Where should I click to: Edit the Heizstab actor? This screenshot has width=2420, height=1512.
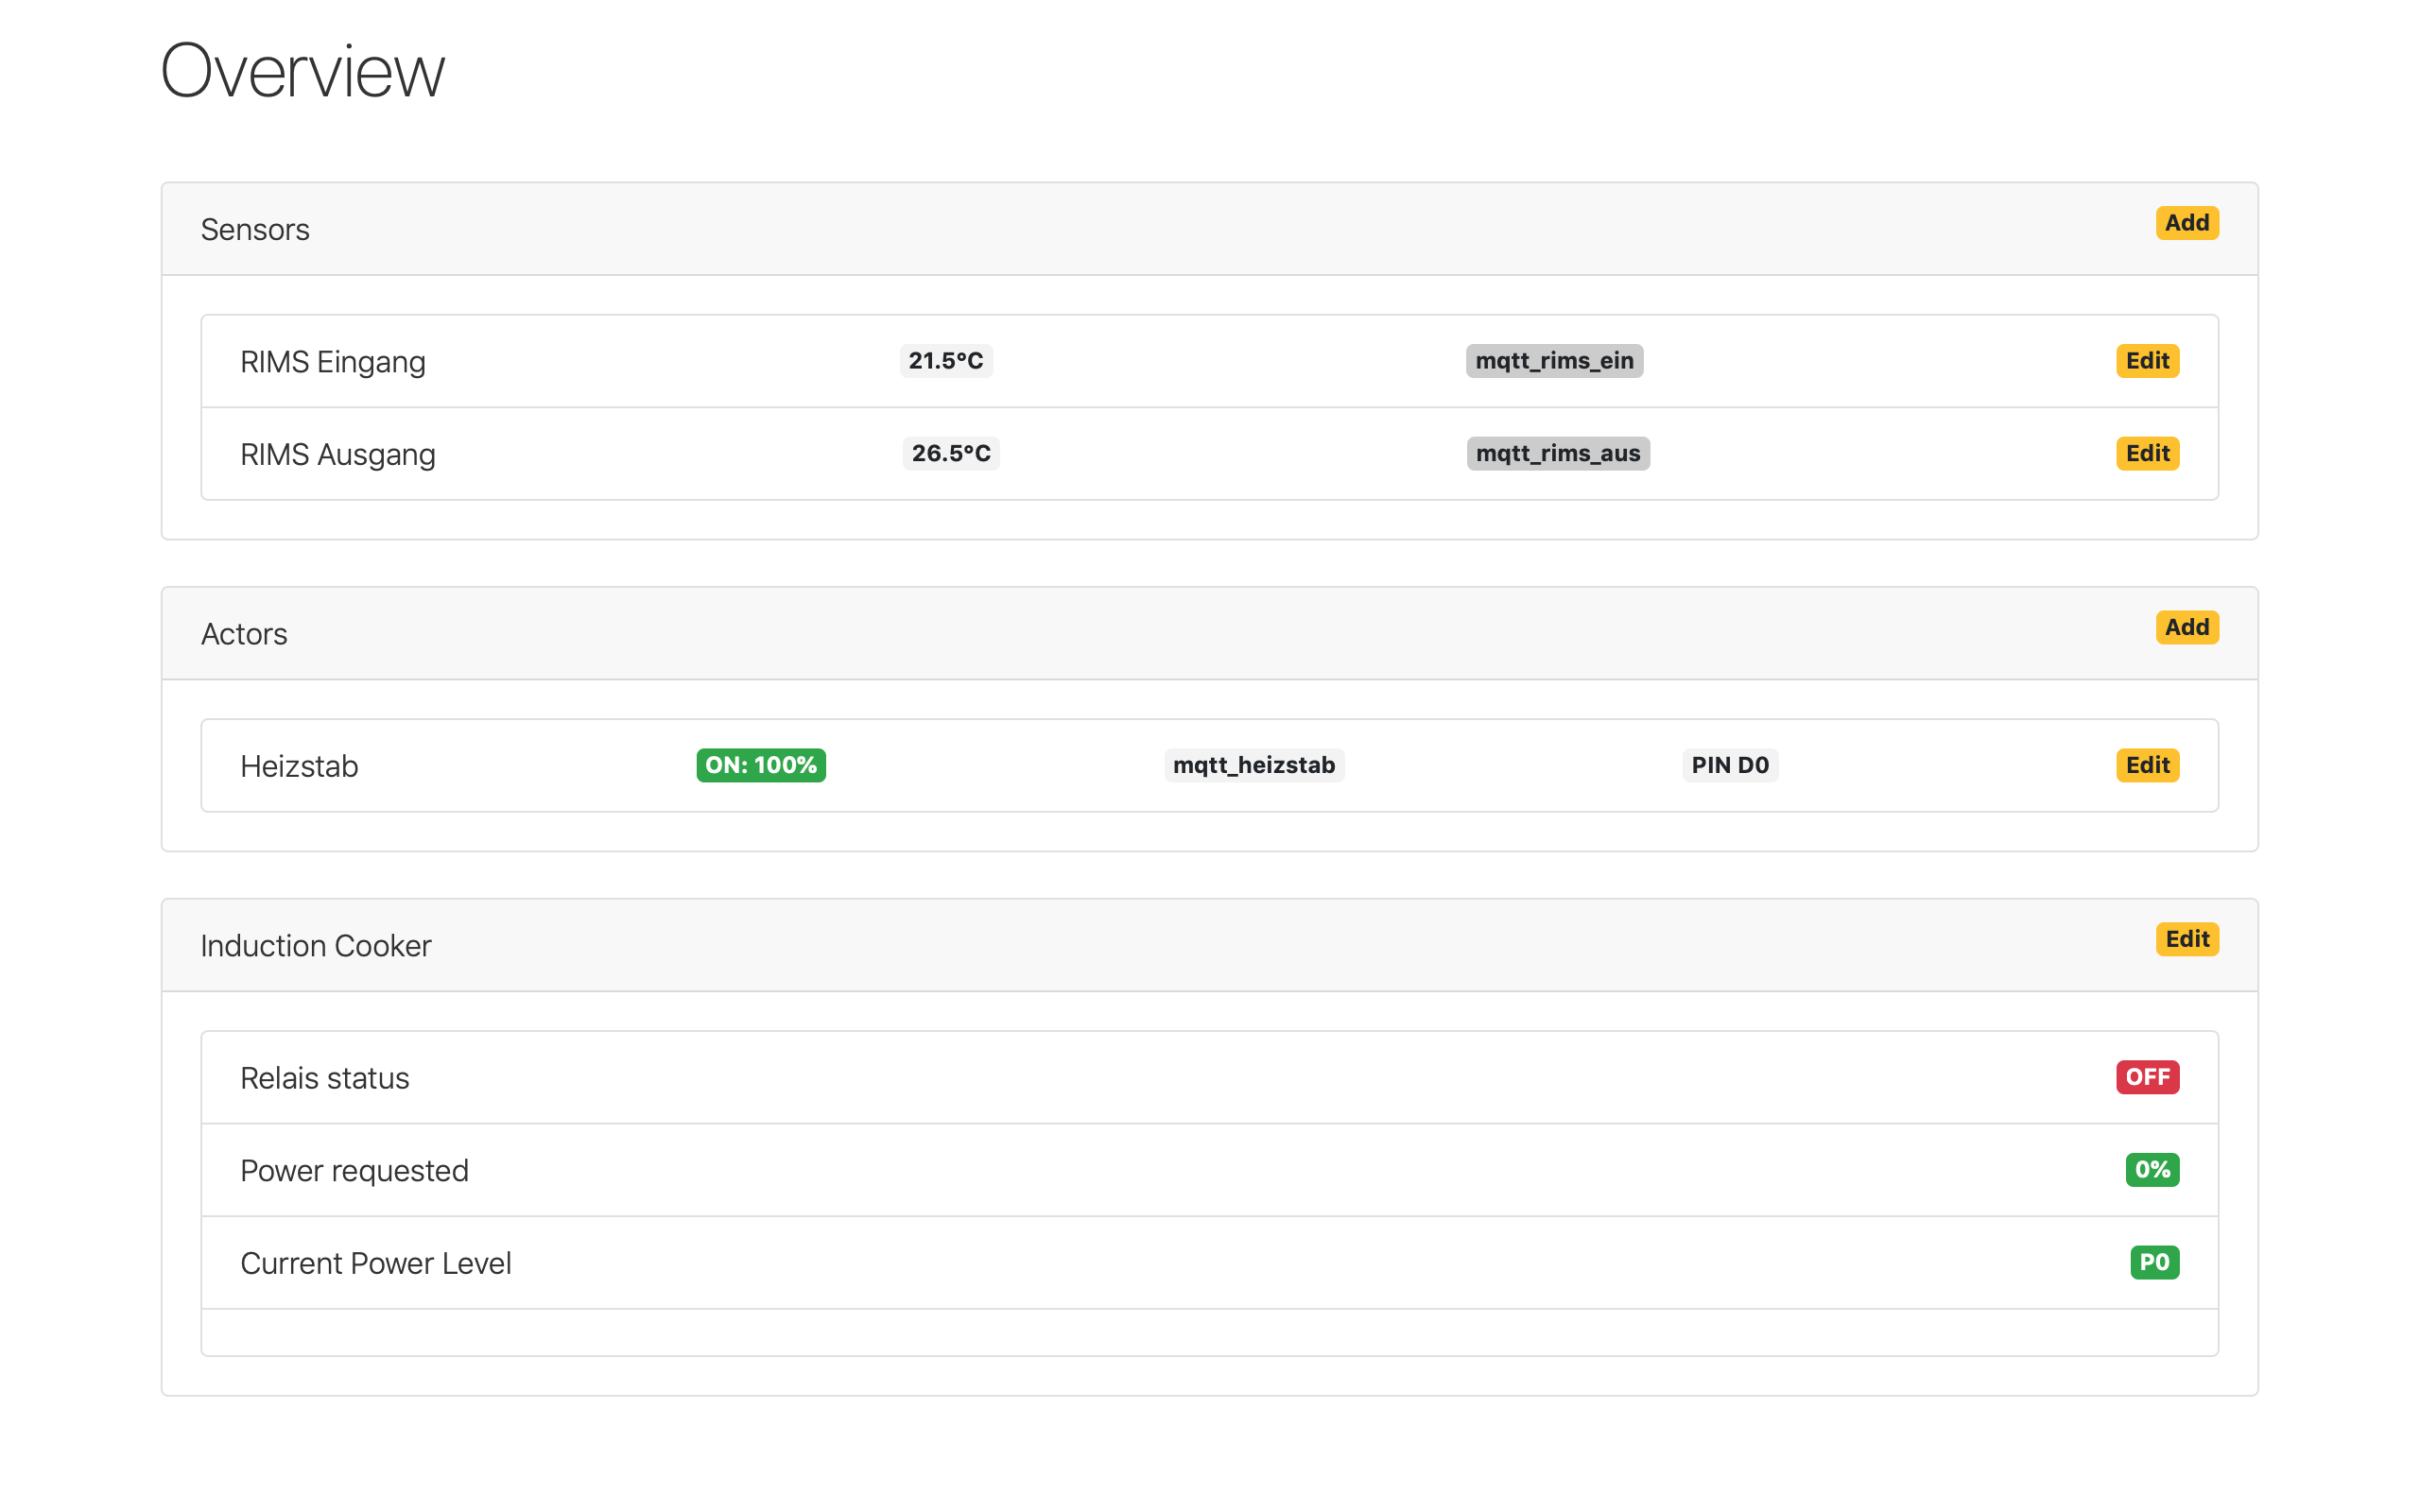pos(2146,765)
